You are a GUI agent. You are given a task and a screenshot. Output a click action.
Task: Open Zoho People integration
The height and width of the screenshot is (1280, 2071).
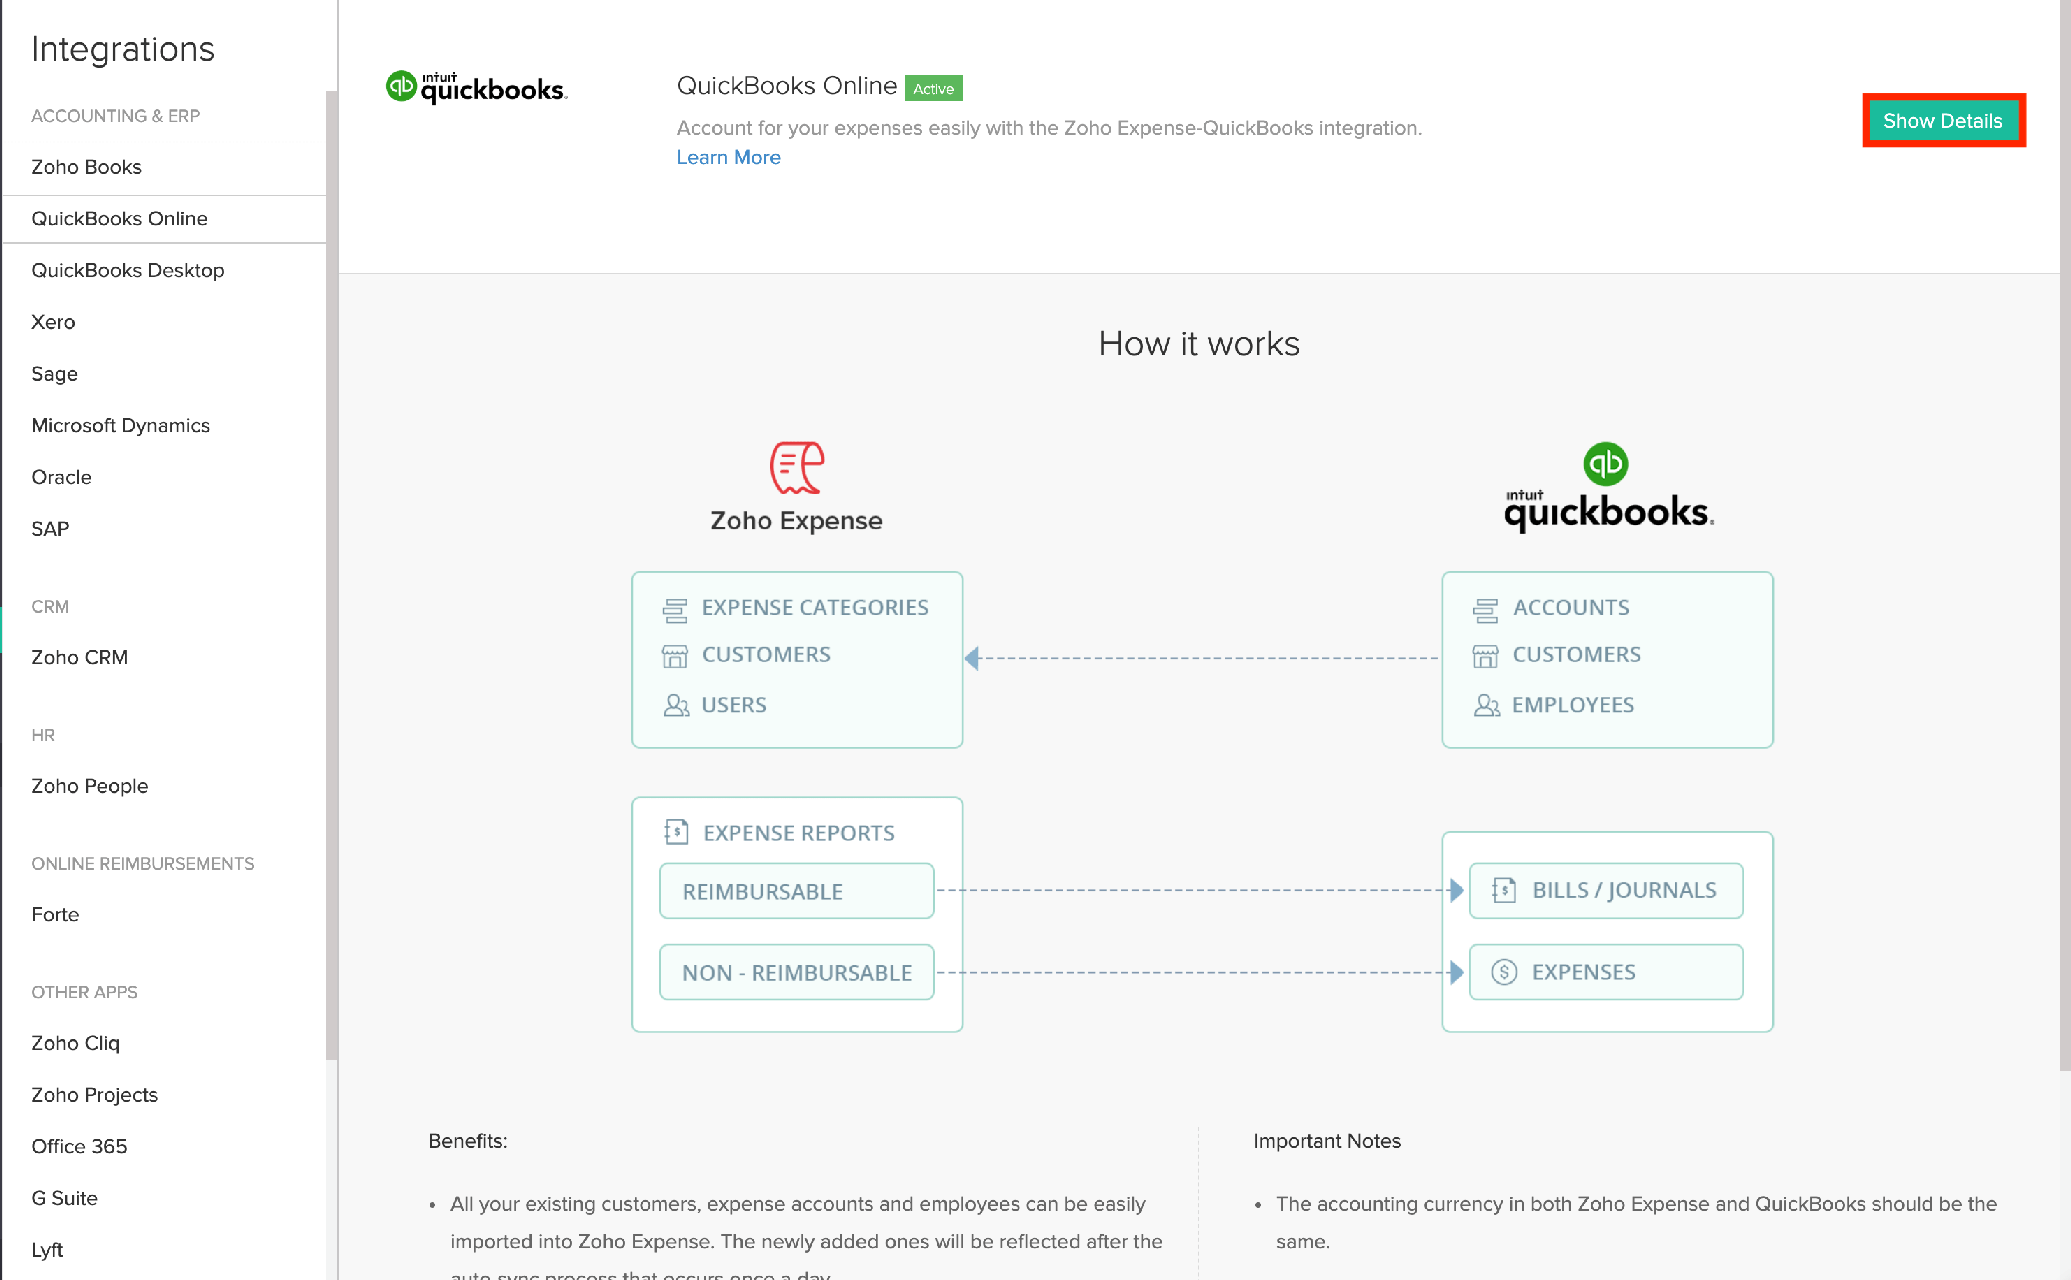coord(89,786)
